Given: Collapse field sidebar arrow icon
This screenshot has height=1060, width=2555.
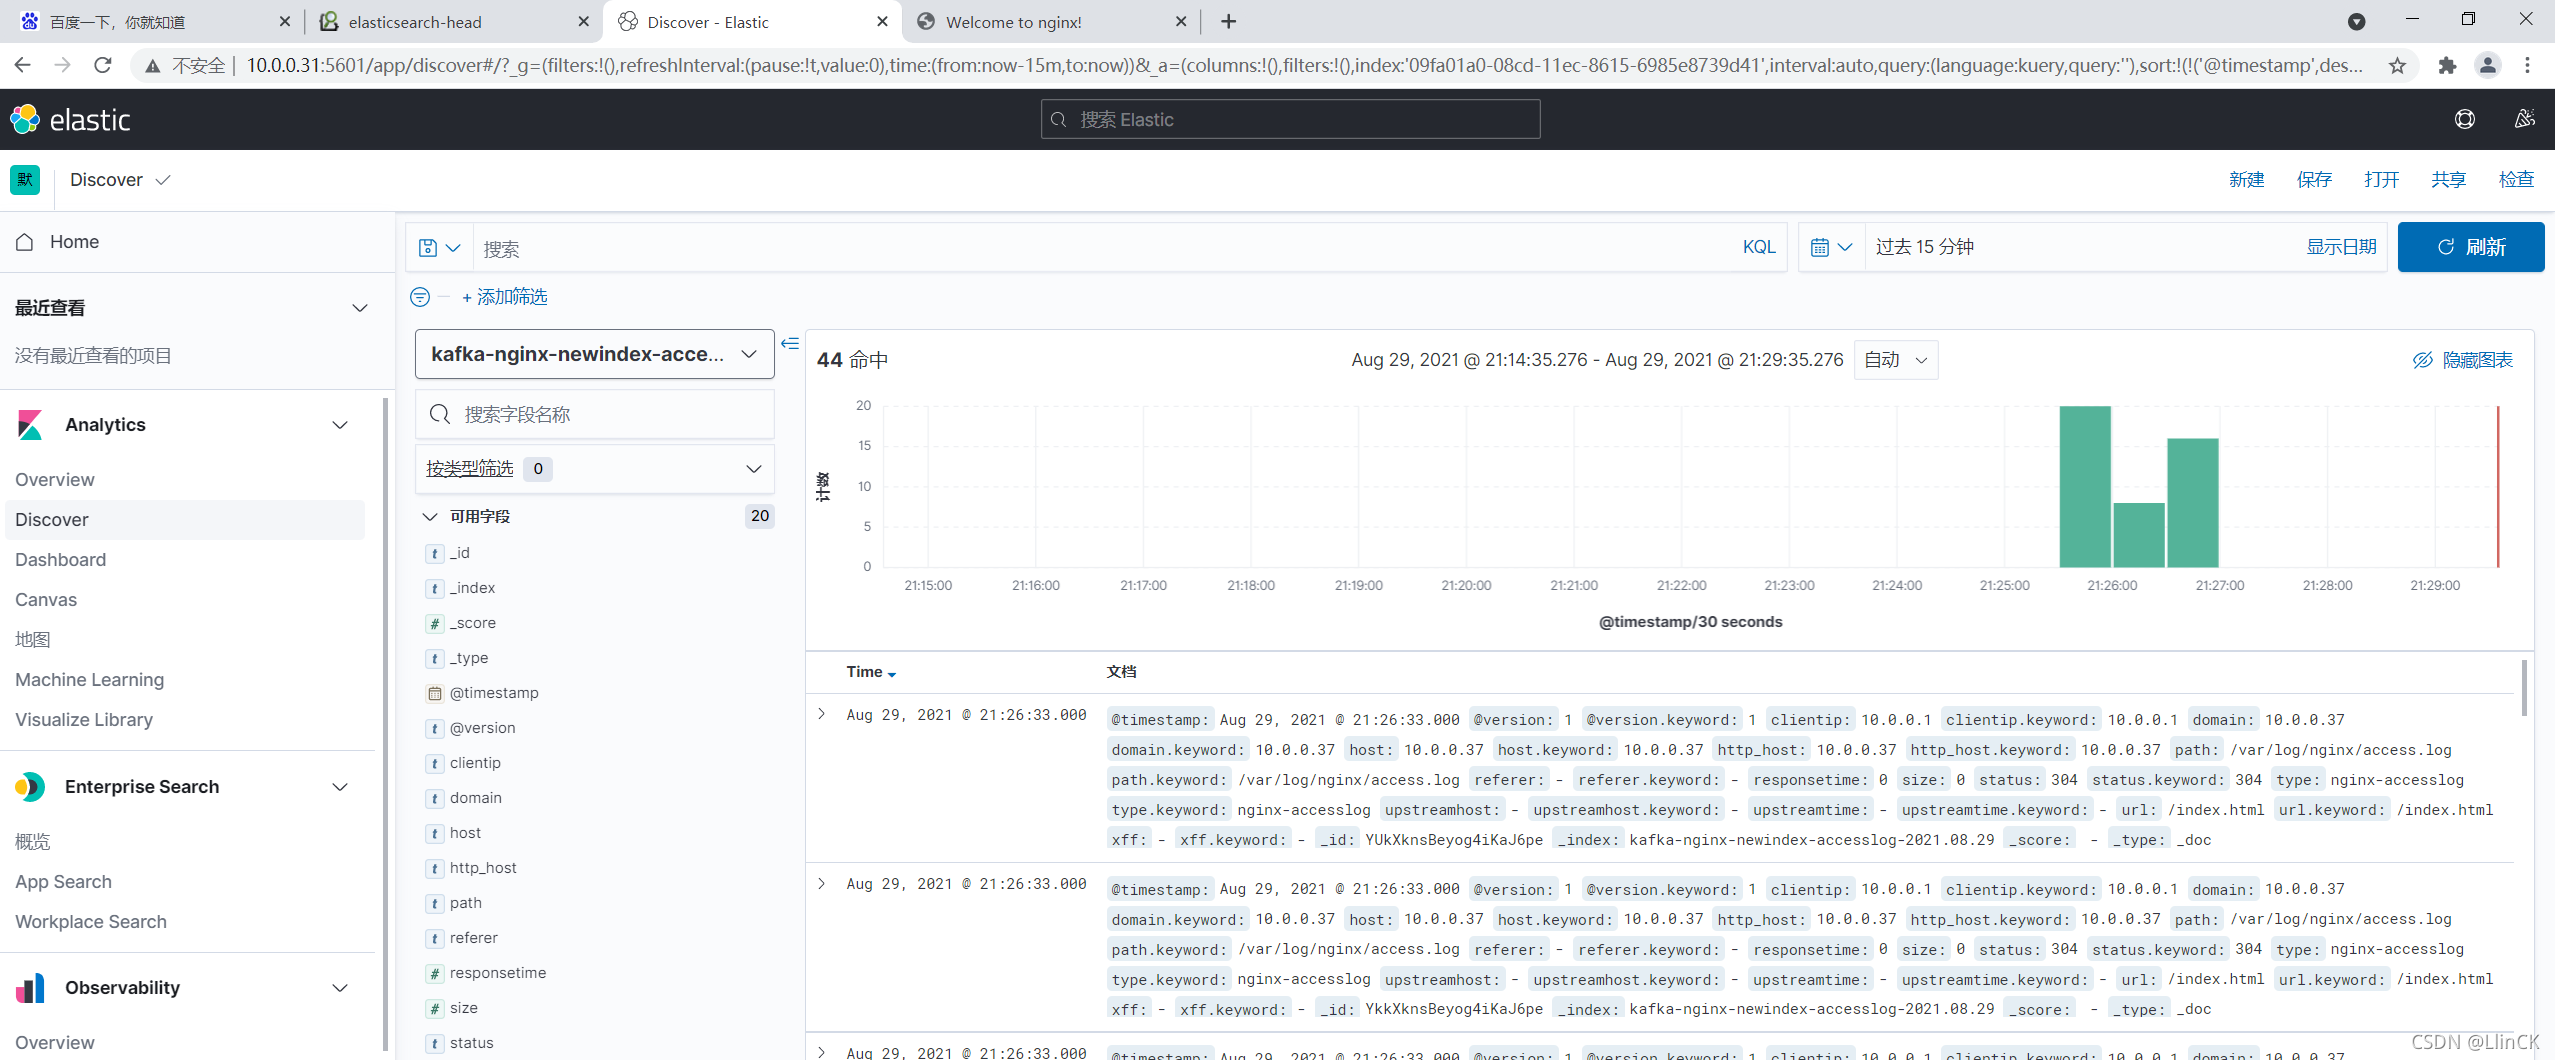Looking at the screenshot, I should click(790, 344).
